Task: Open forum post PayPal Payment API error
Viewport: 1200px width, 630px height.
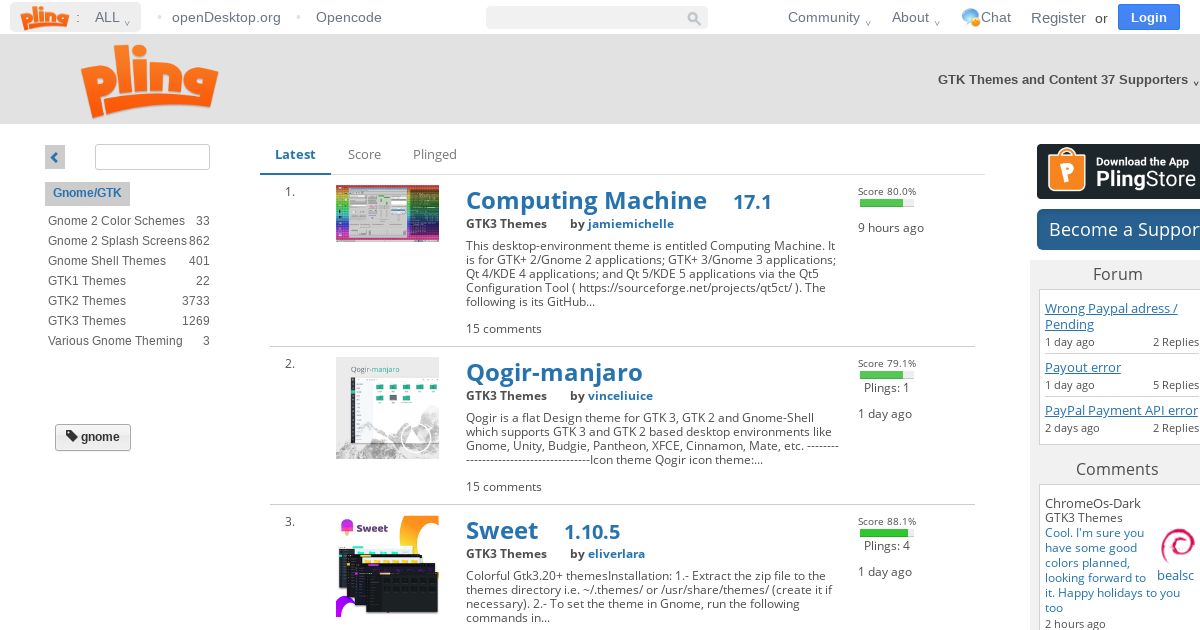Action: 1121,410
